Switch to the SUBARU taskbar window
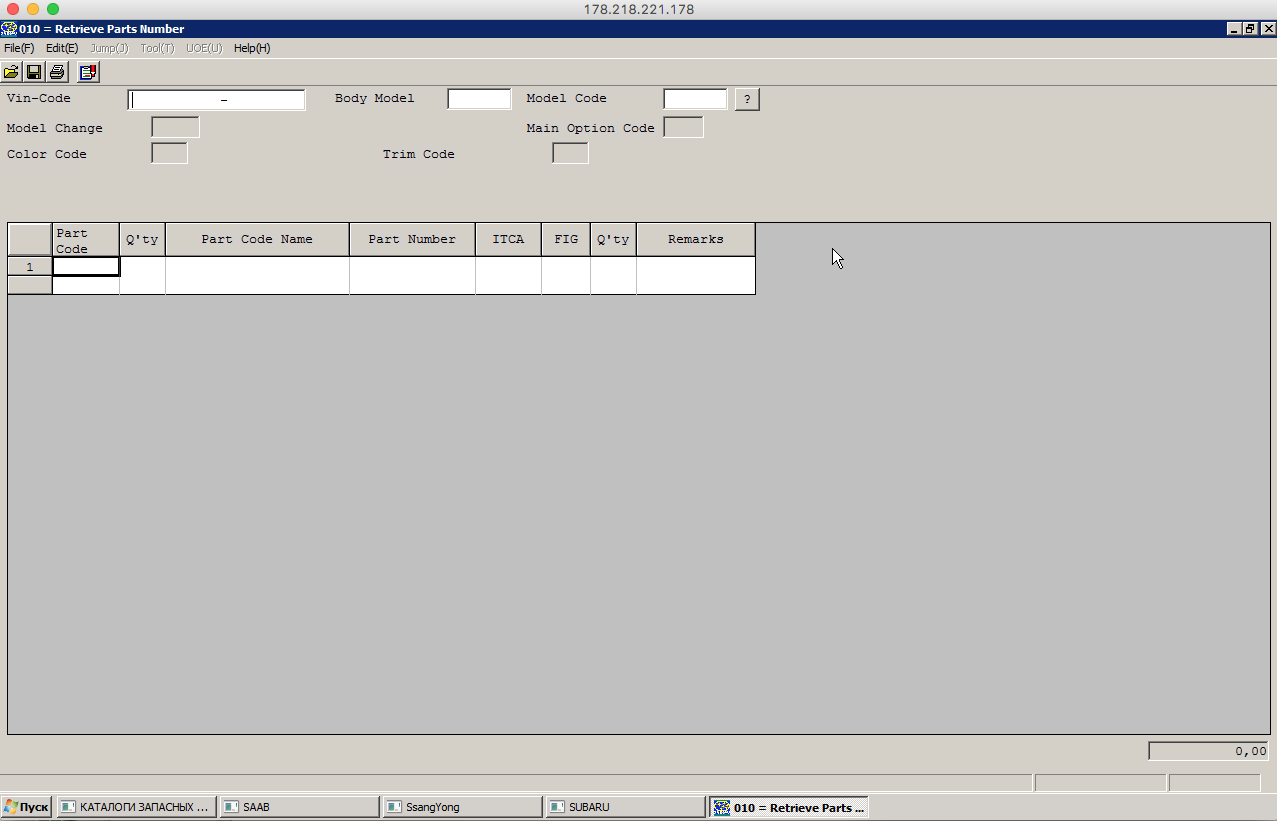Screen dimensions: 1277x821 point(625,807)
